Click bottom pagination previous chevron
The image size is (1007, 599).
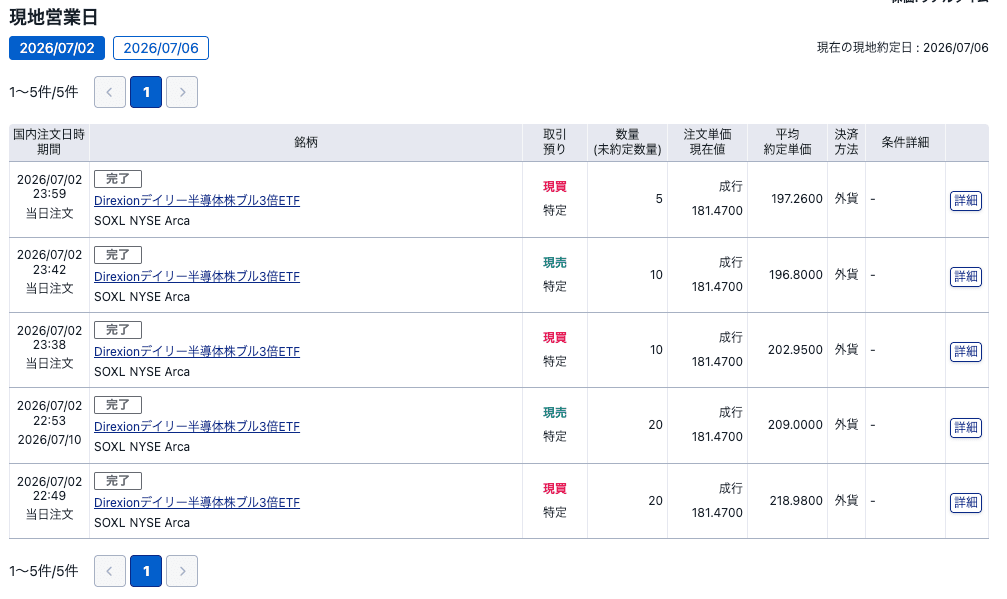[110, 571]
